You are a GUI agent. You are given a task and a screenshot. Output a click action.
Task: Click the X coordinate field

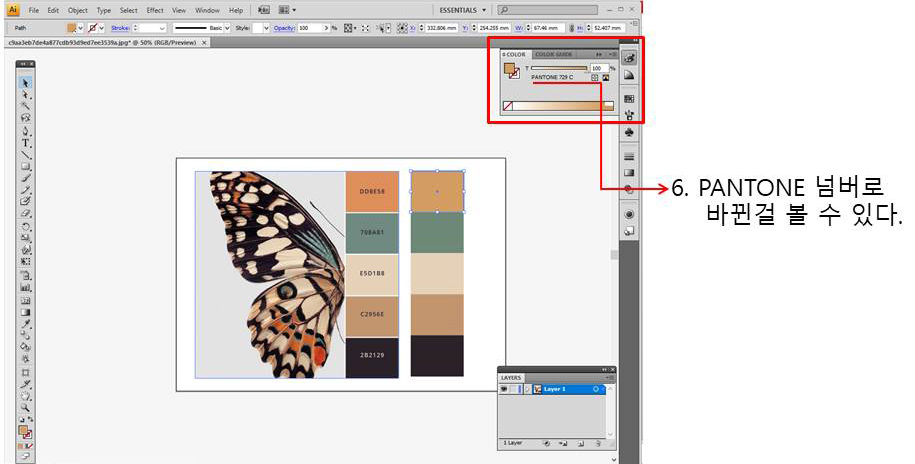pyautogui.click(x=441, y=28)
